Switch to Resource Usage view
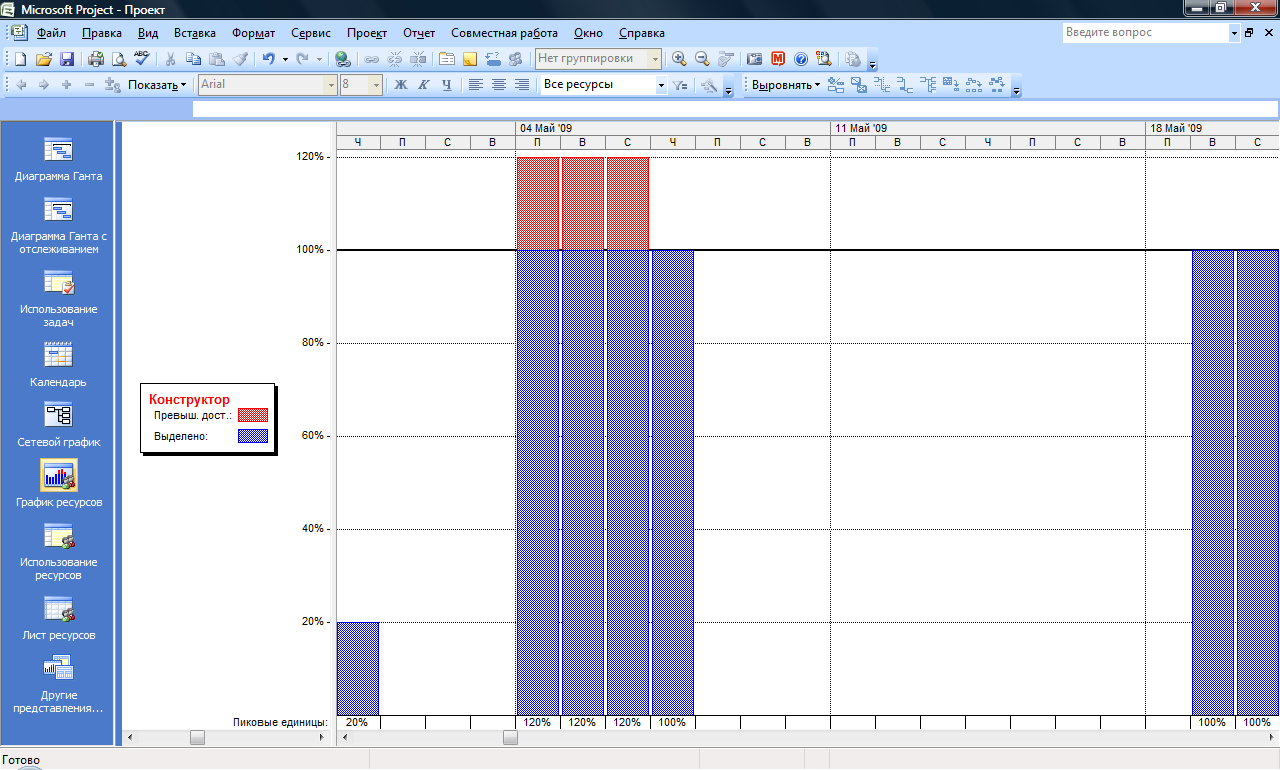Screen dimensions: 1280x770 point(58,551)
